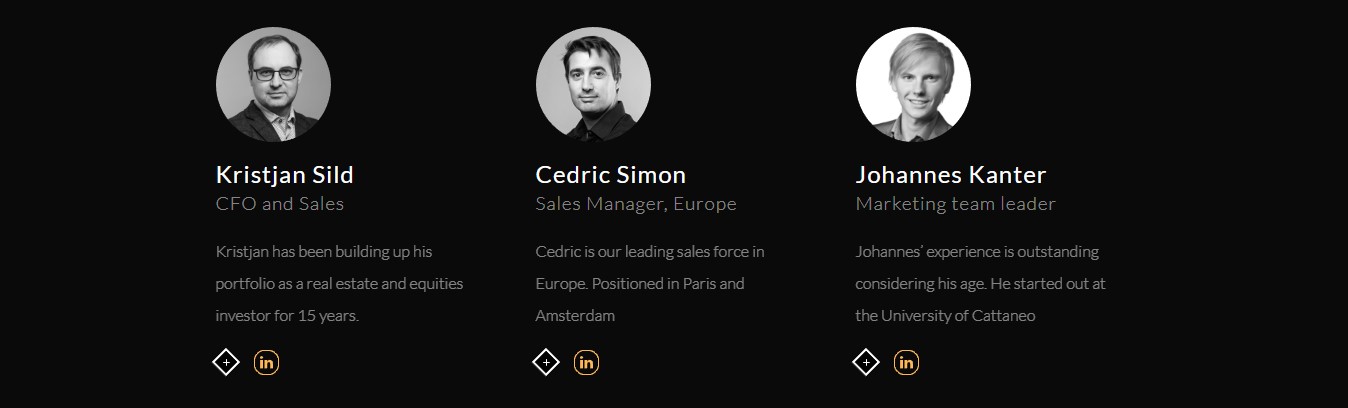Click Johannes' University of Cattaneo description

point(981,284)
